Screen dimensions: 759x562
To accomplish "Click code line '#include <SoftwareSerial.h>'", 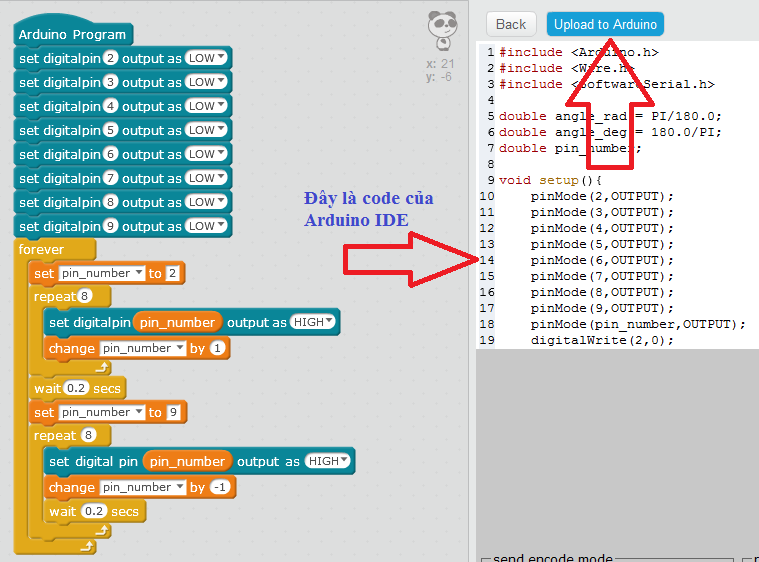I will [x=607, y=84].
